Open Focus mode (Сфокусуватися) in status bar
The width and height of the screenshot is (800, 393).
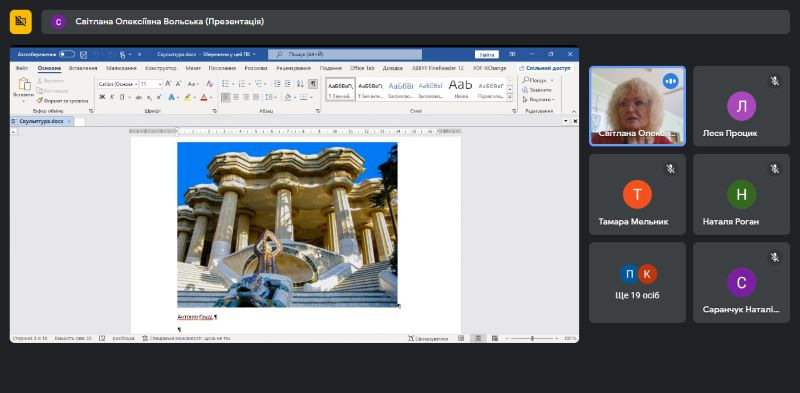click(x=428, y=338)
